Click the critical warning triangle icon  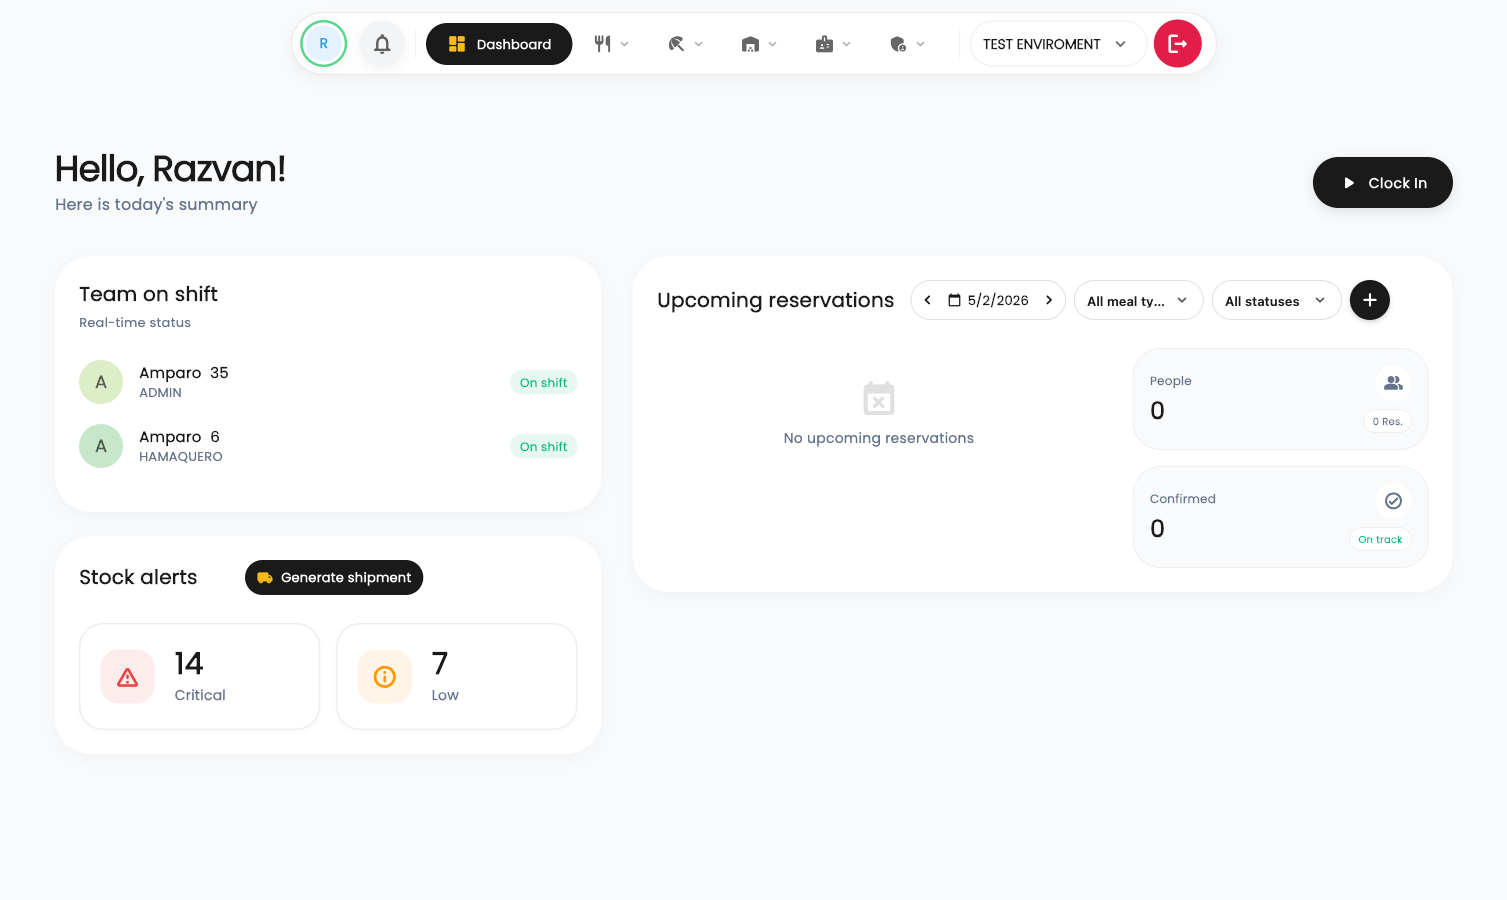pos(128,677)
